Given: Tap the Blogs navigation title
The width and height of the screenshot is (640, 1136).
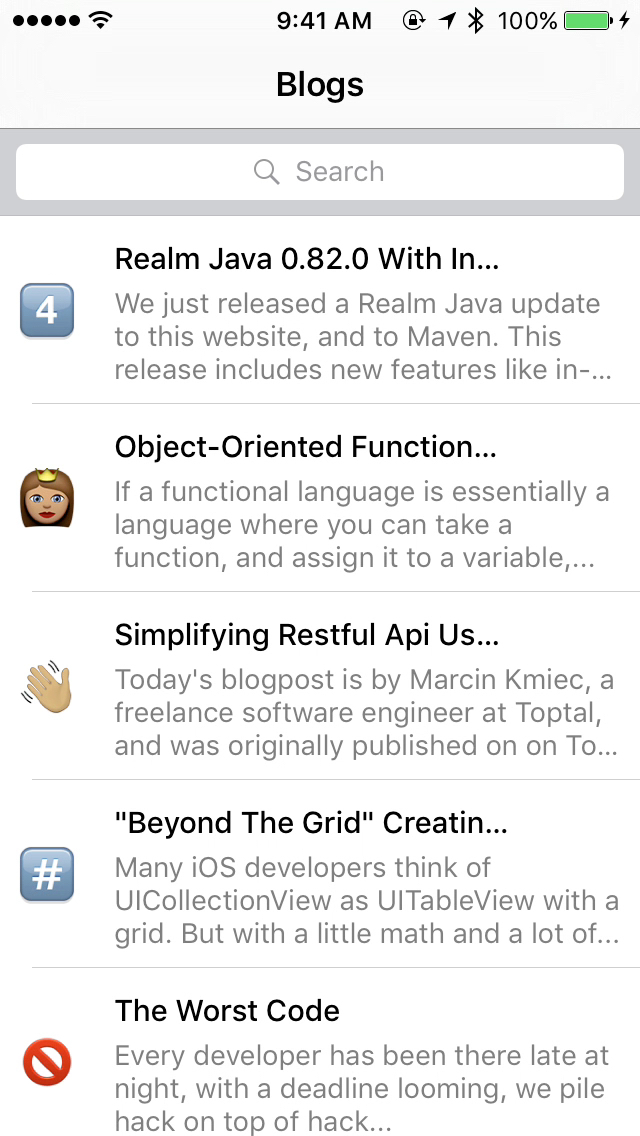Looking at the screenshot, I should (320, 85).
